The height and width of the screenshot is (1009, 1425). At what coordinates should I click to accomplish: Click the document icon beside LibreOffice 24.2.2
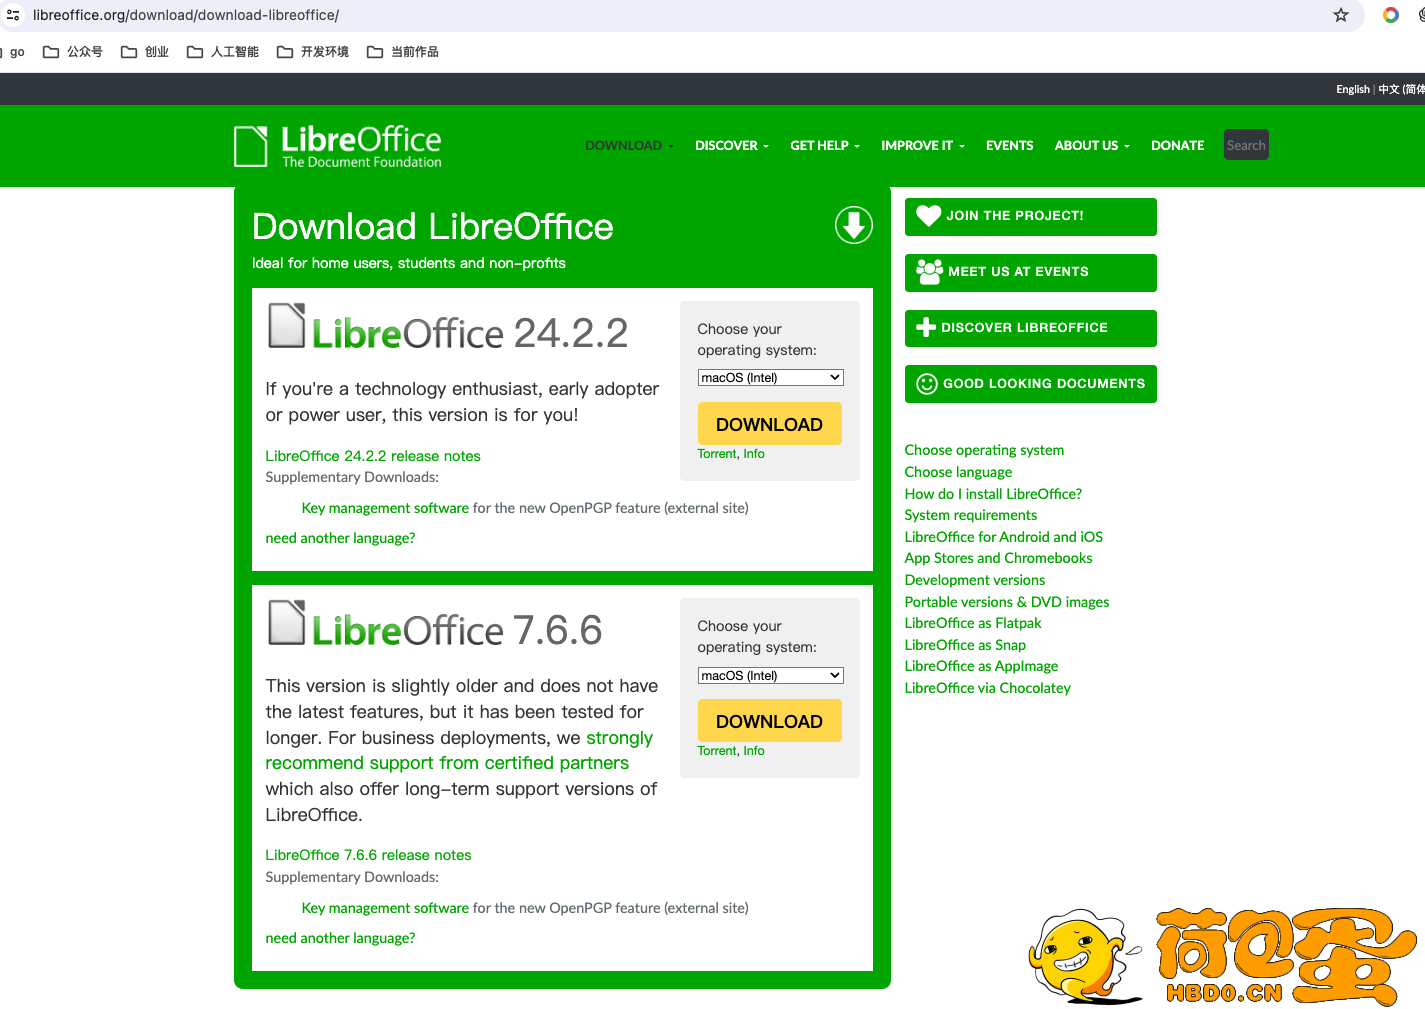pos(287,325)
